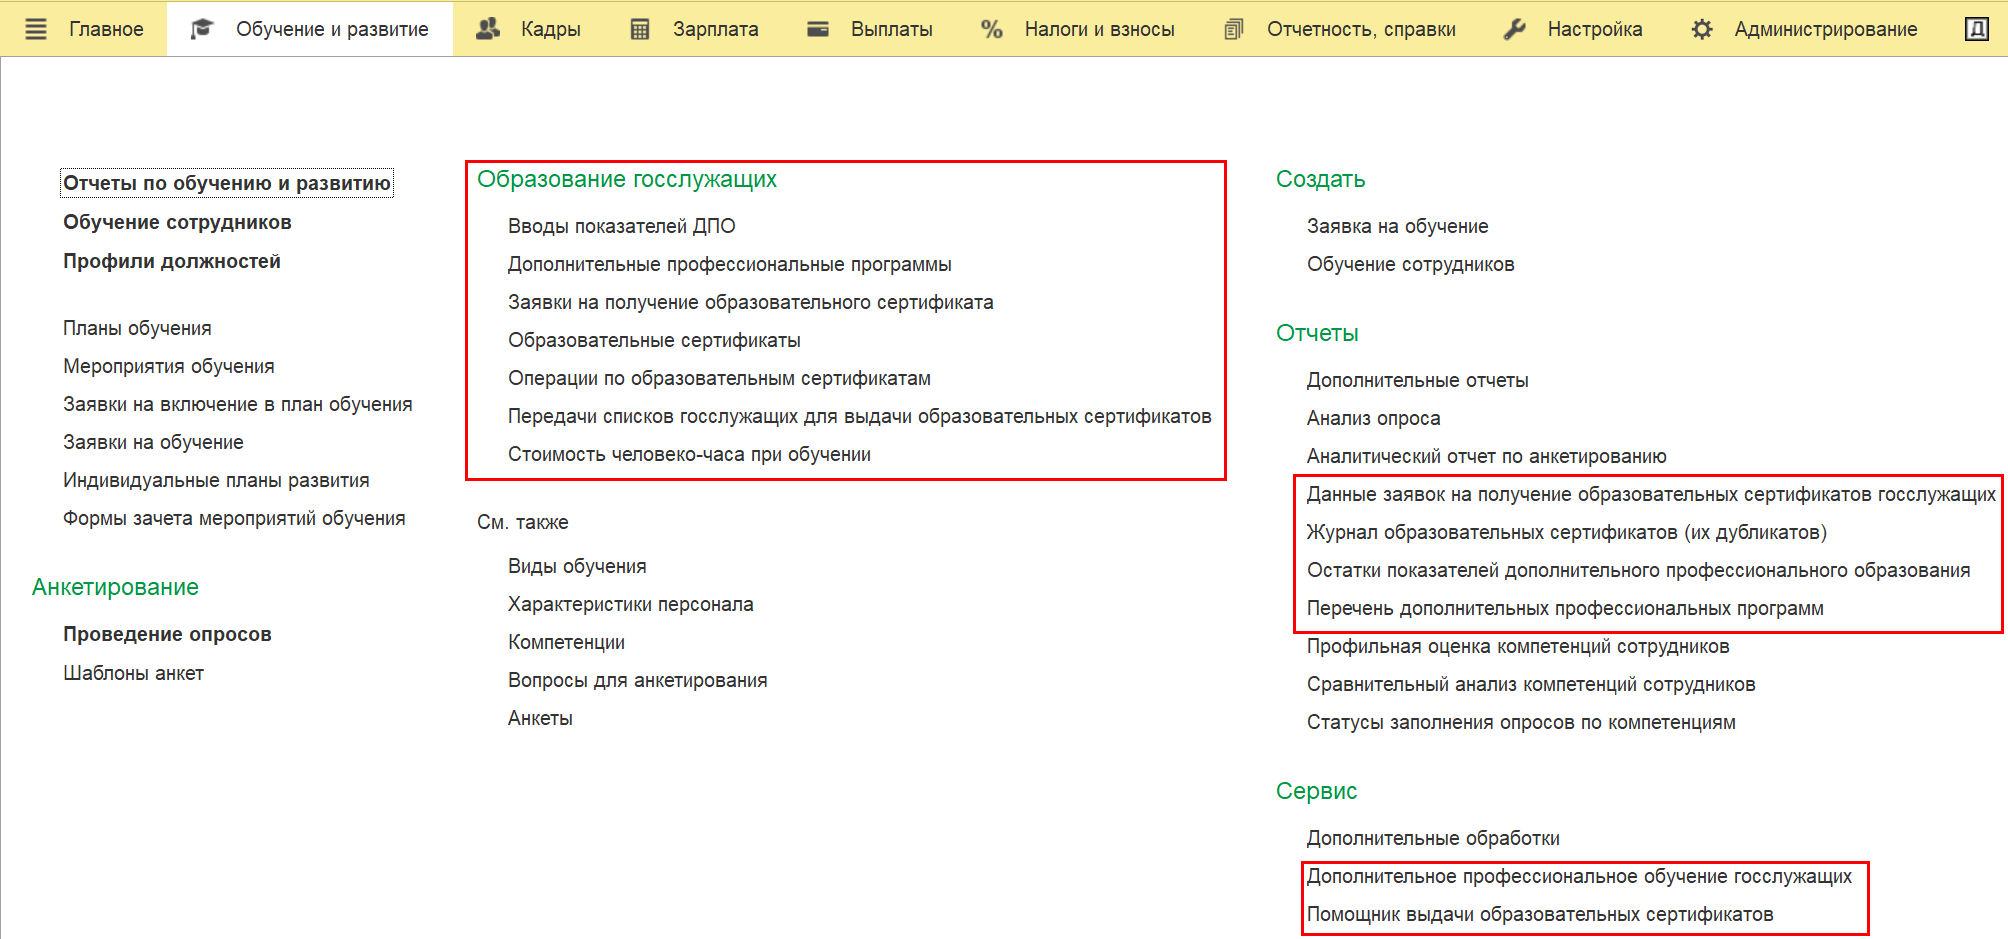
Task: Open Индивидуальные планы развития
Action: [216, 480]
